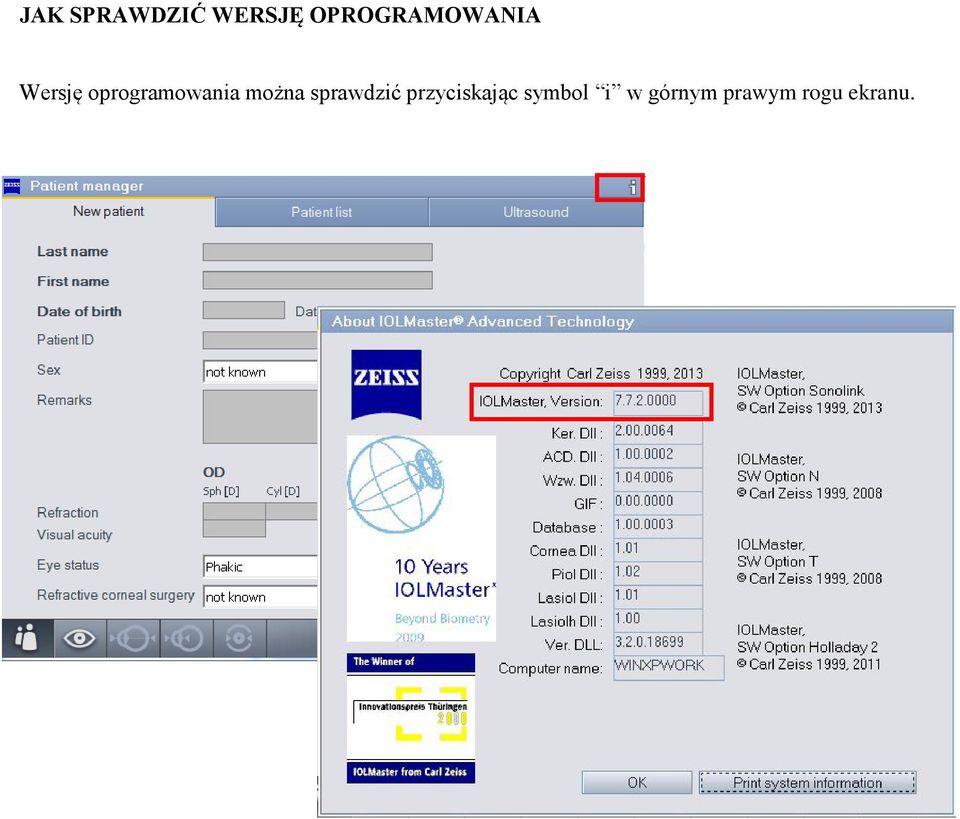This screenshot has width=960, height=819.
Task: Switch to the New patient tab
Action: click(x=108, y=211)
